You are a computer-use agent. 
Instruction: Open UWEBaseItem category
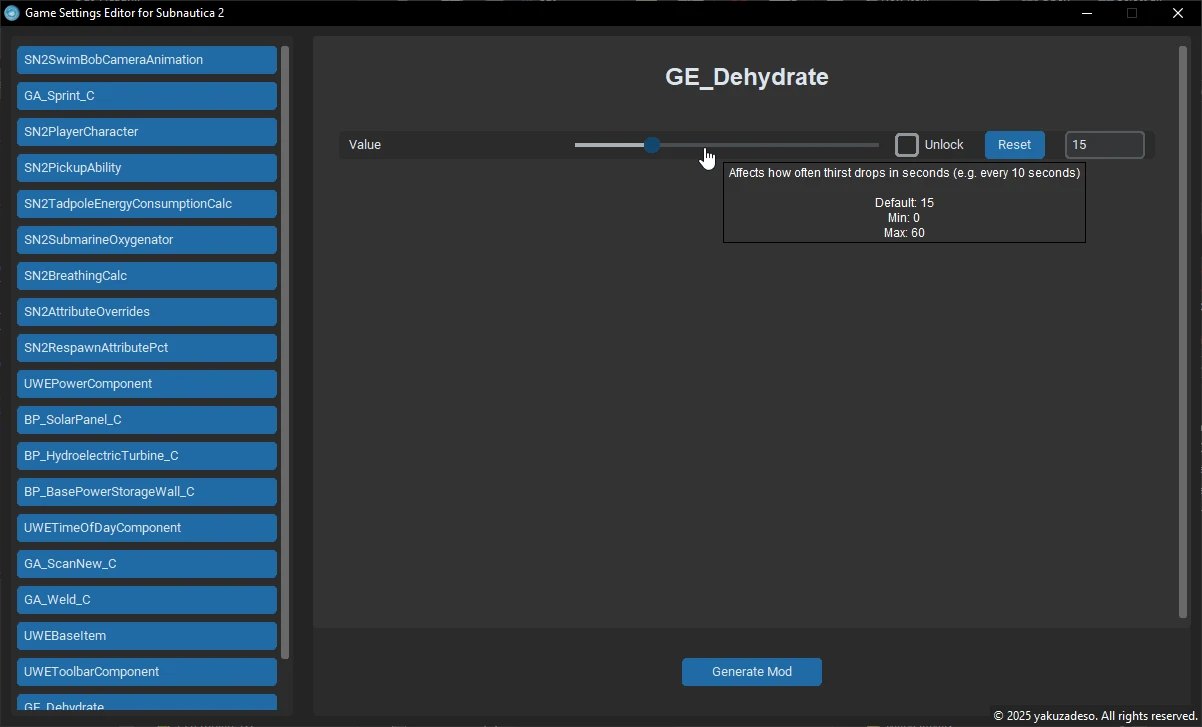(x=146, y=636)
